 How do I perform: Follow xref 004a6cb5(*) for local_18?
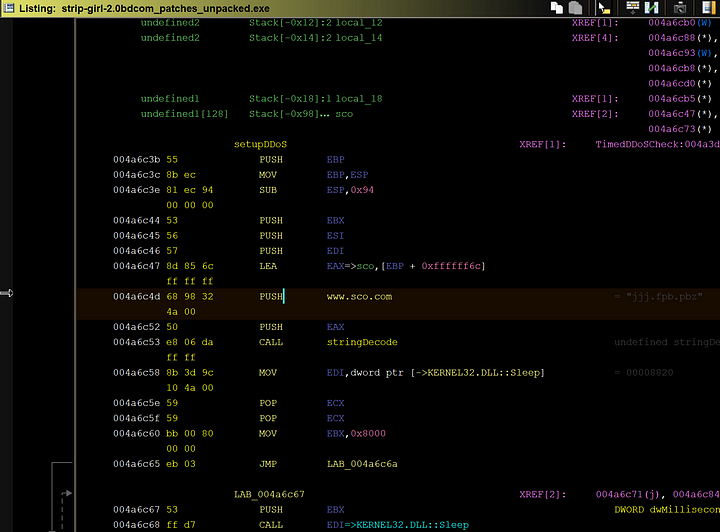pyautogui.click(x=680, y=99)
